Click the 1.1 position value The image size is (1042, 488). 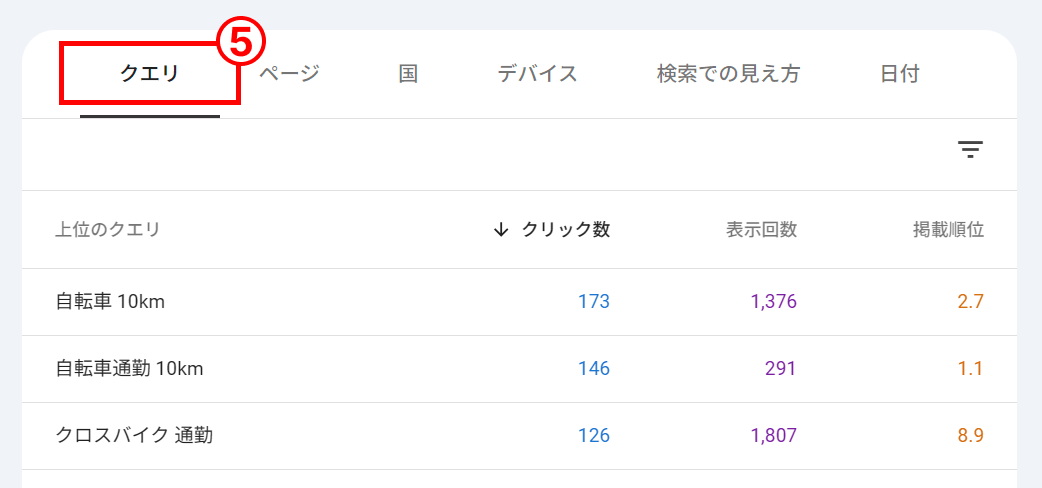tap(970, 368)
